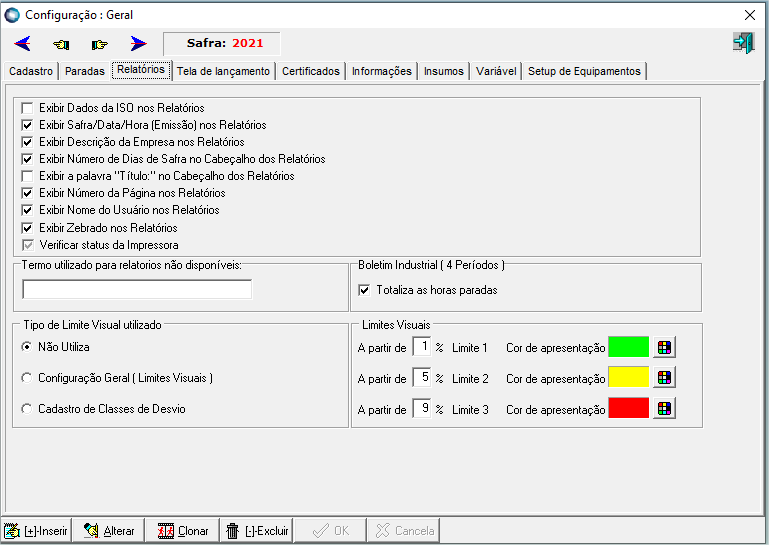Toggle Exibir Zebrado nos Relatórios checkbox
Screen dimensions: 769x545
(27, 228)
